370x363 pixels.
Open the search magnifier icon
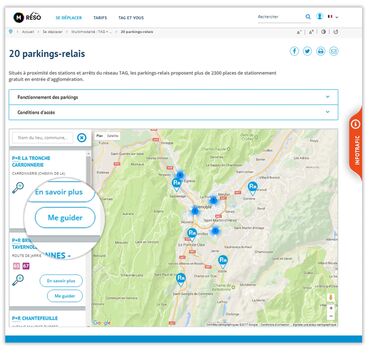308,17
